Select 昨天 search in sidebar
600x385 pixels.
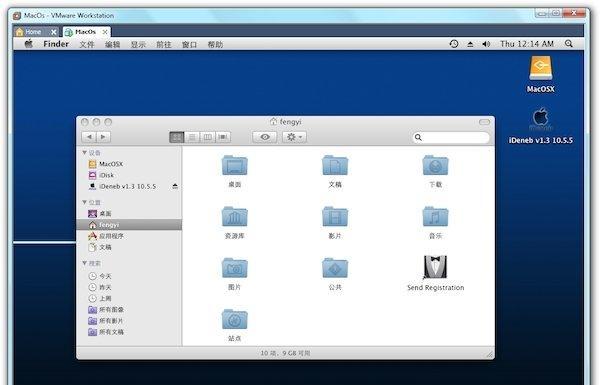129,287
